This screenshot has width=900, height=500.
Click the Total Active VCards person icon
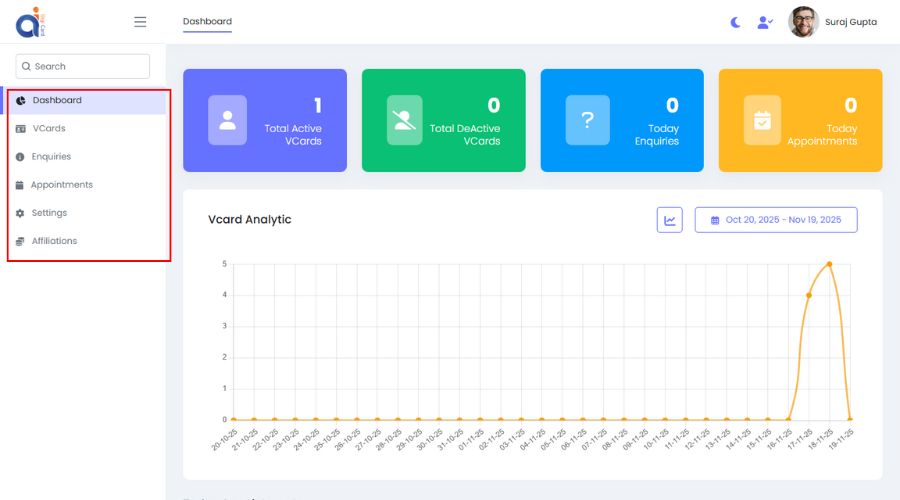(x=227, y=120)
